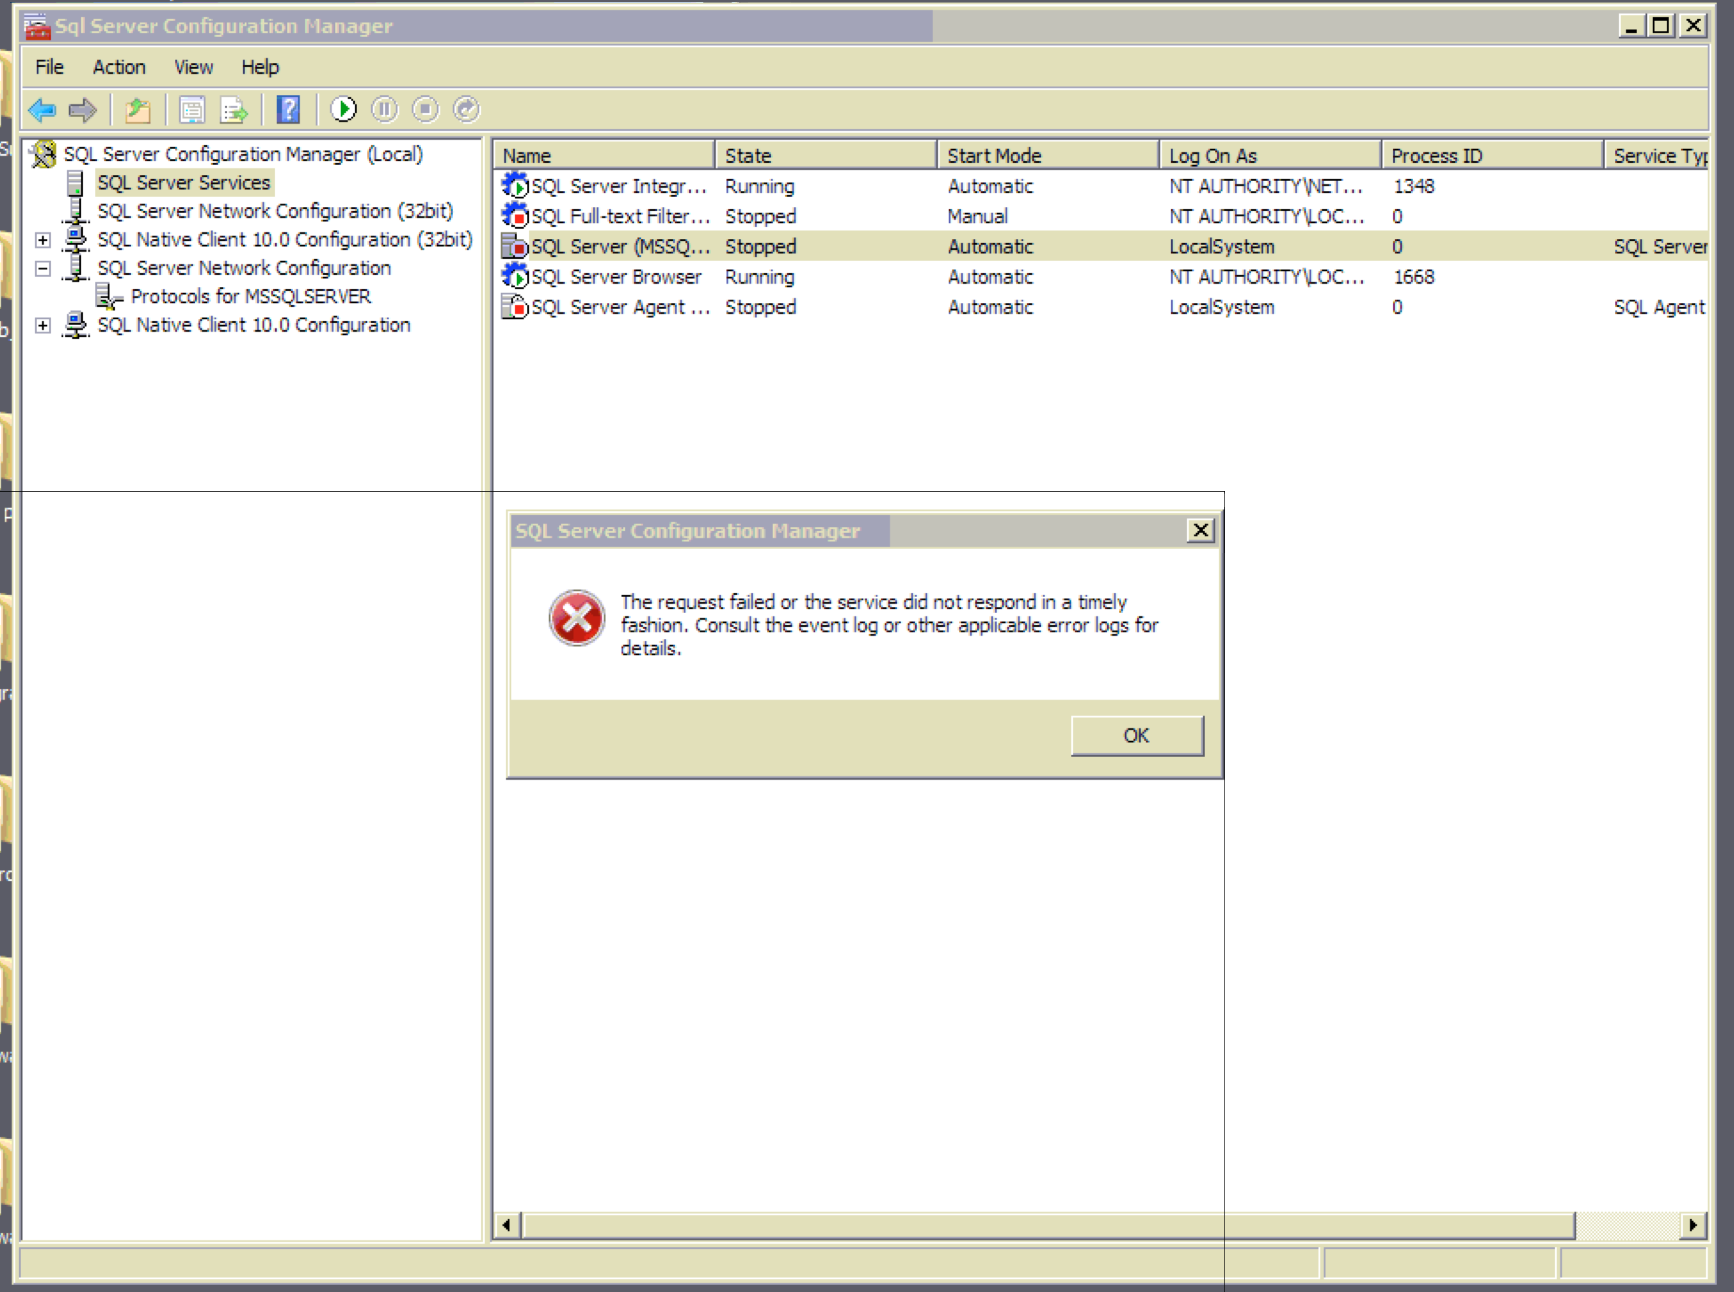Click the Back arrow toolbar icon

[42, 110]
